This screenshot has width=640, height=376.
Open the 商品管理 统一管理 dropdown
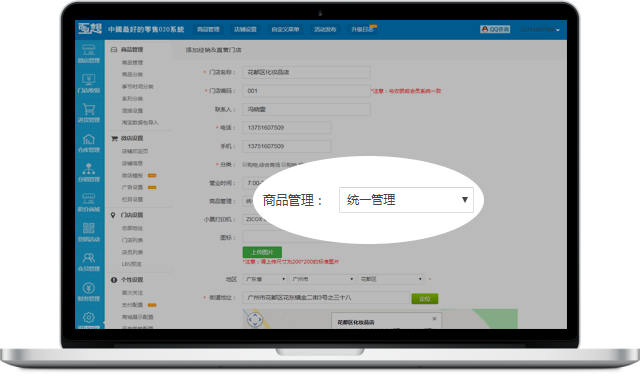406,200
